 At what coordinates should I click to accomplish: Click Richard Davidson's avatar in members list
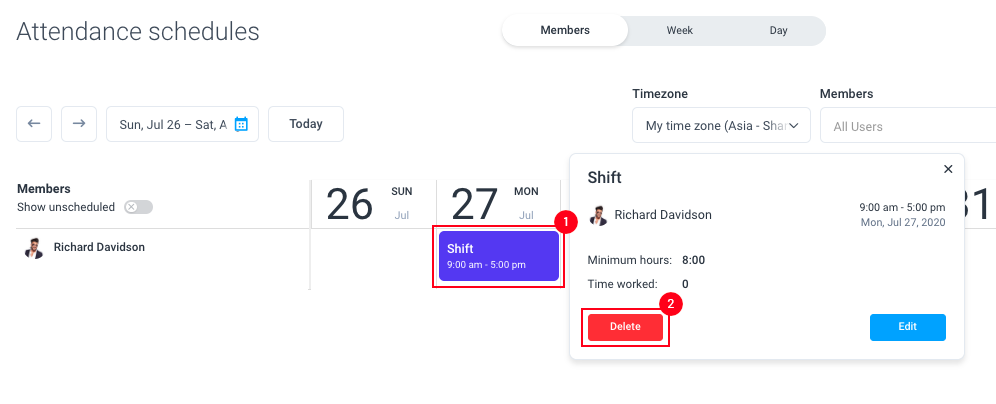(x=33, y=248)
